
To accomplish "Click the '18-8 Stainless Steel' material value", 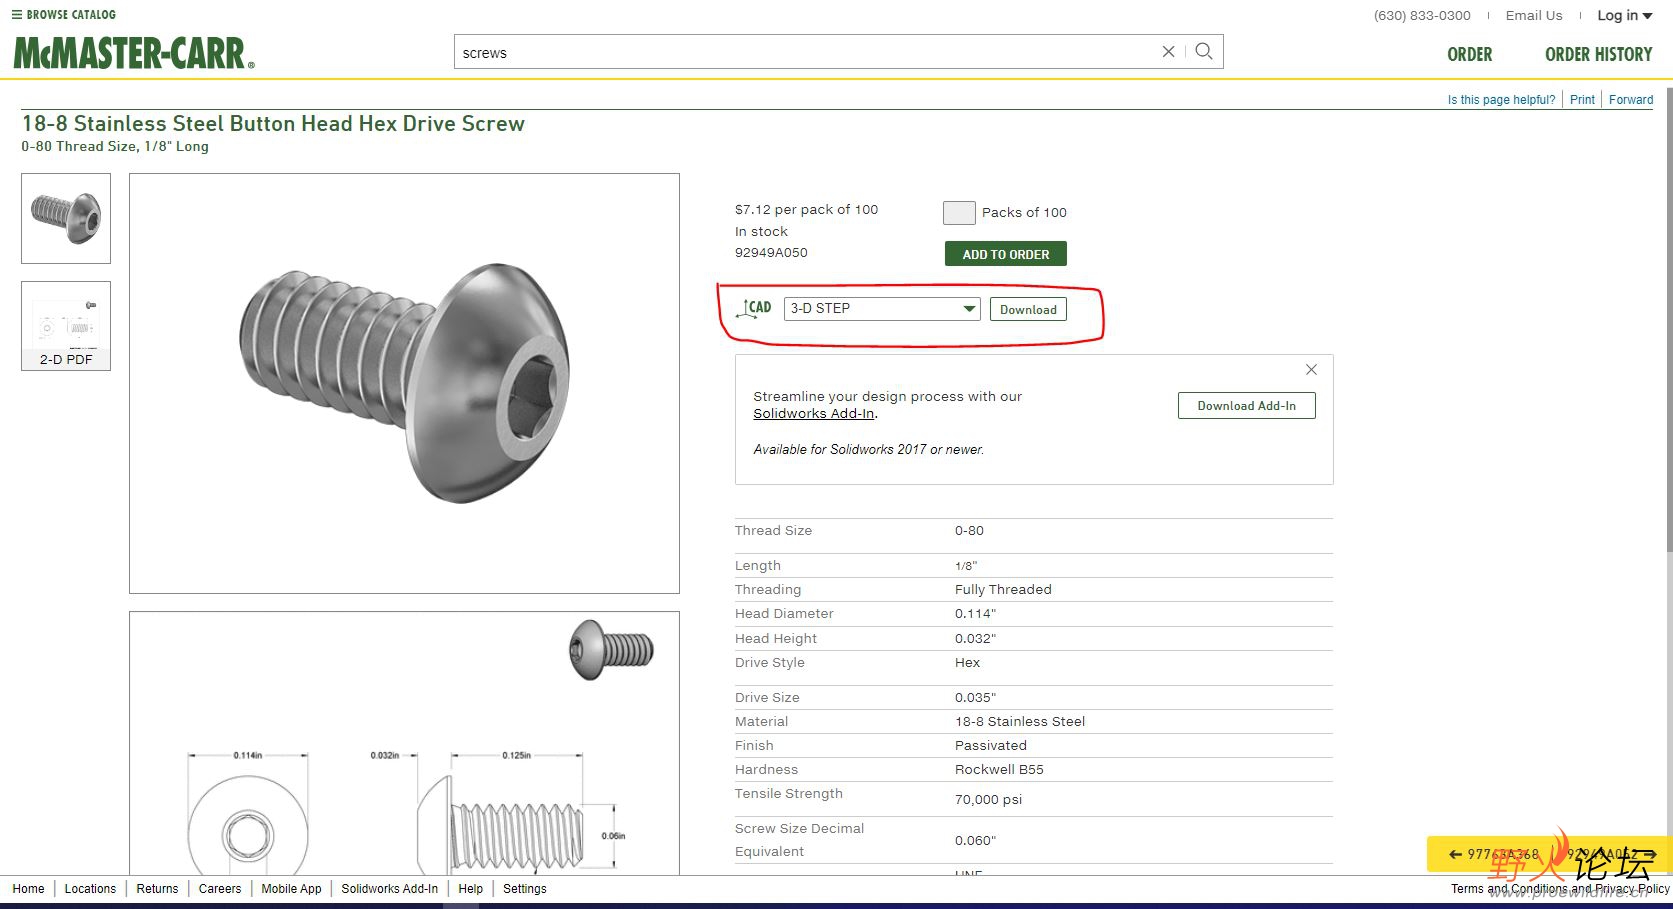I will (x=1020, y=722).
